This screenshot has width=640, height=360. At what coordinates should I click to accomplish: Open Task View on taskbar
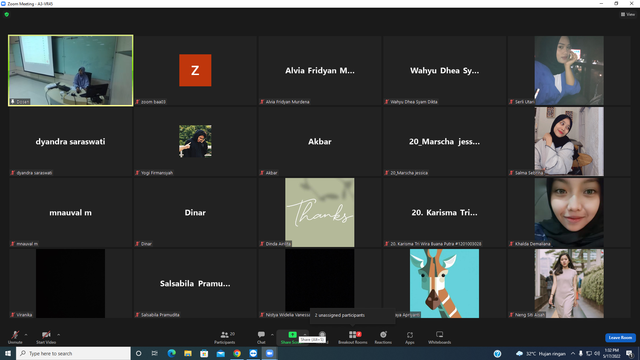(155, 353)
